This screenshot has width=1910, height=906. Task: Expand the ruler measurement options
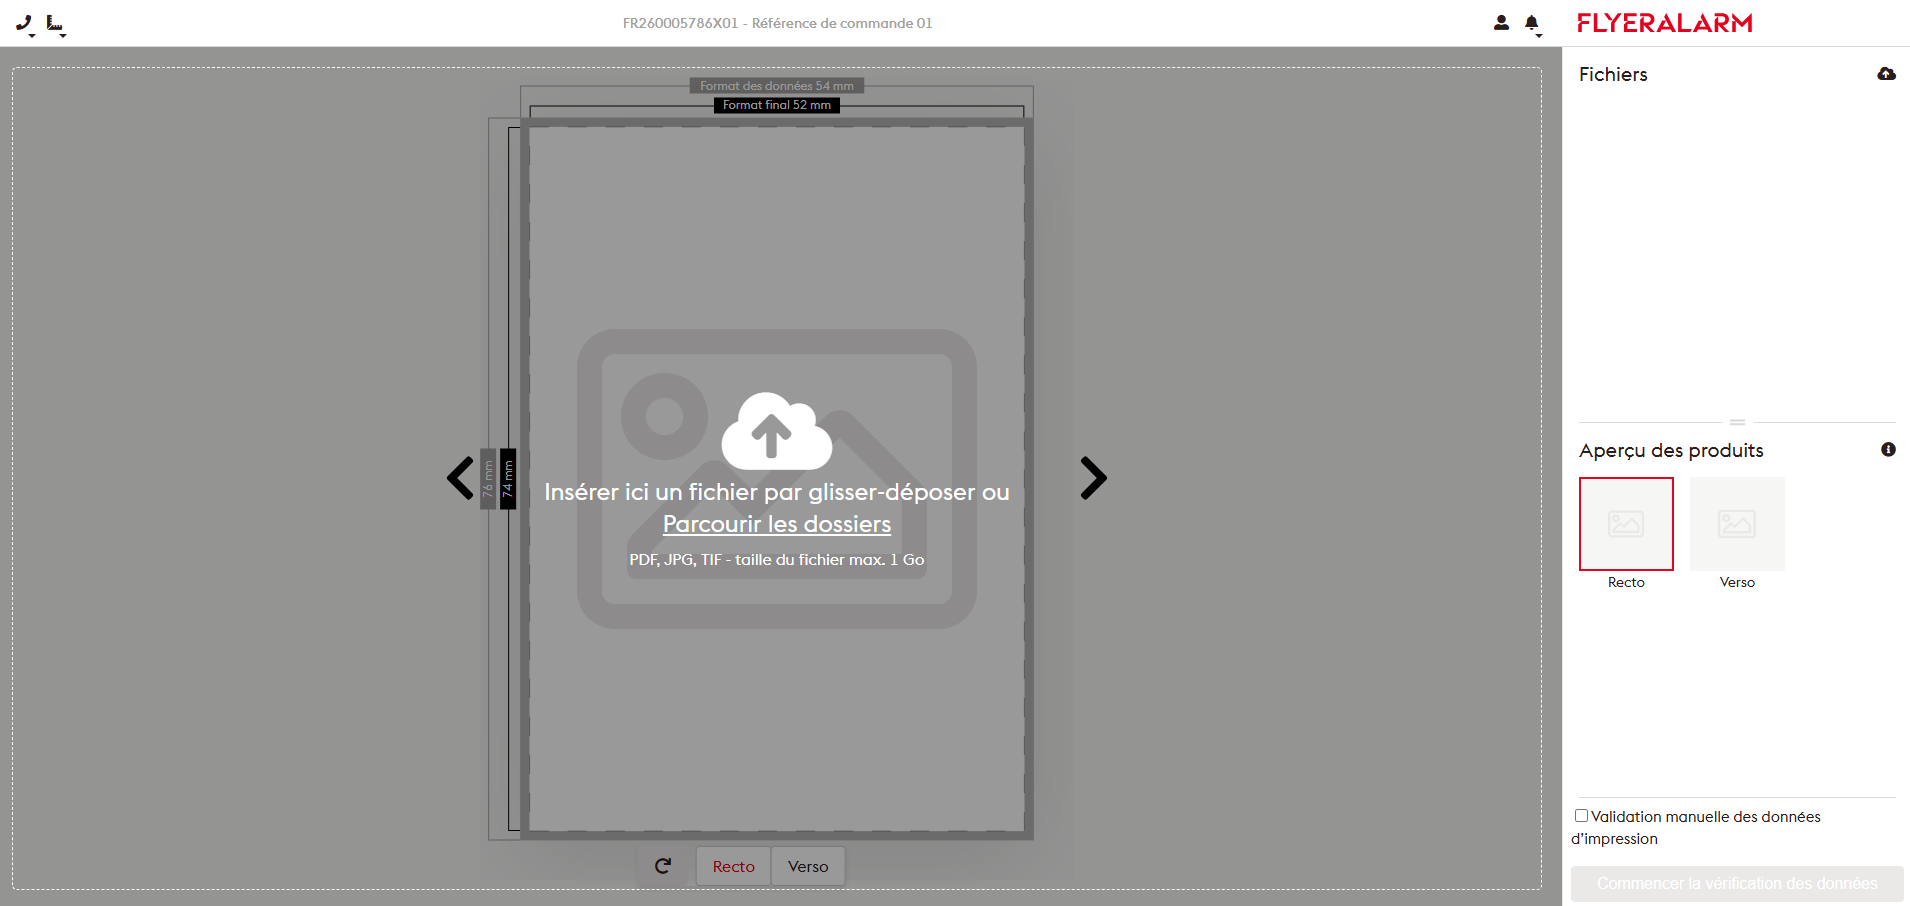pyautogui.click(x=56, y=24)
